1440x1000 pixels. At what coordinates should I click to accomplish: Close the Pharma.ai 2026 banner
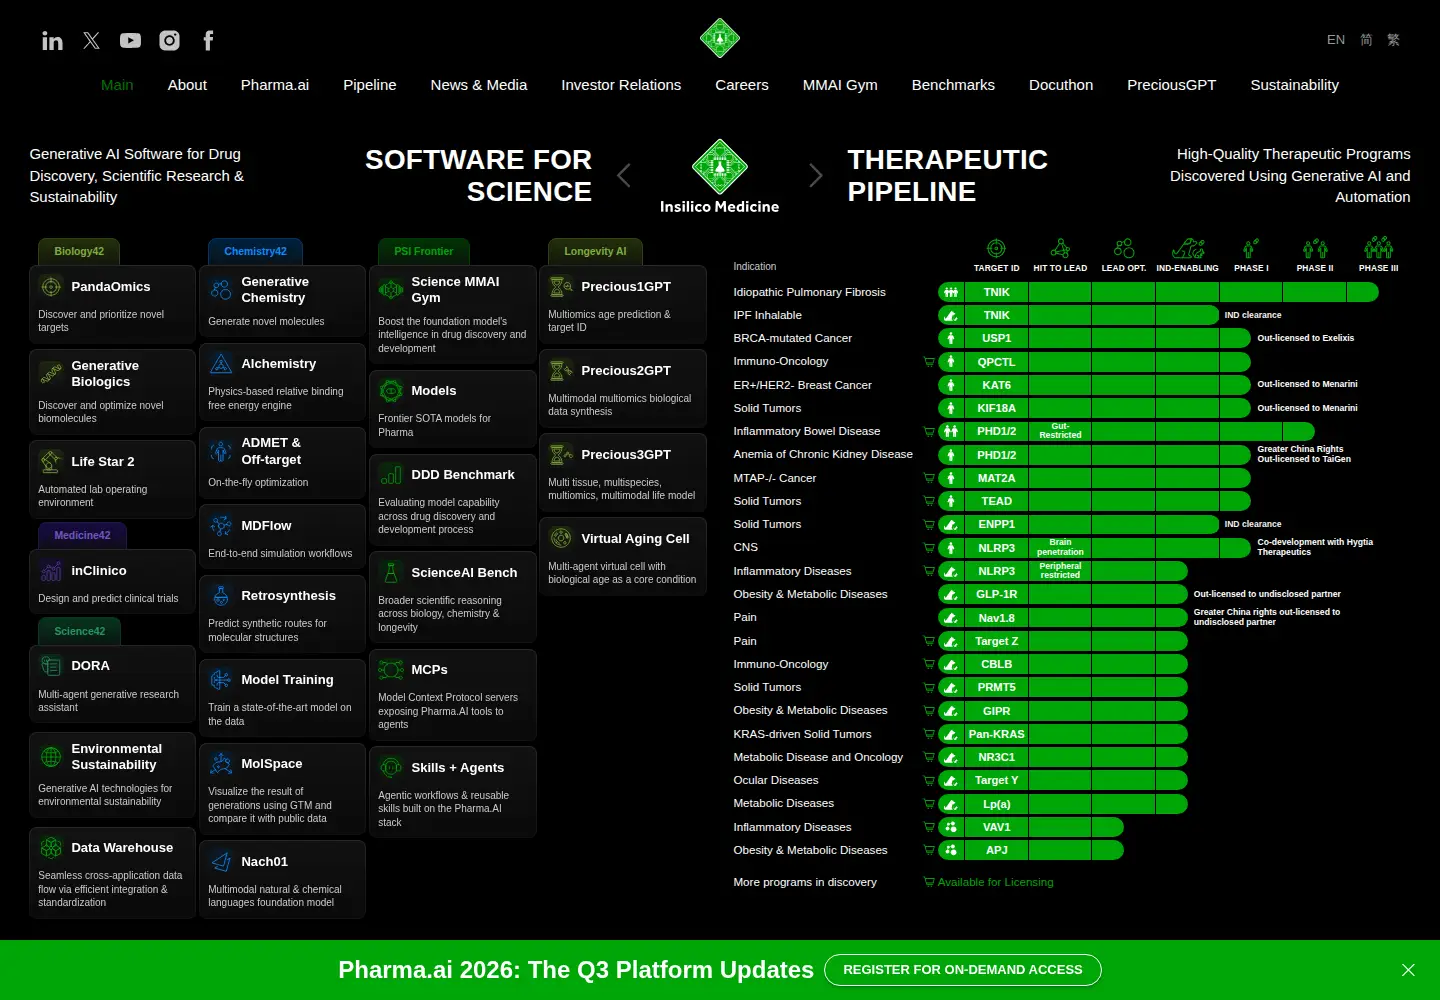tap(1408, 970)
